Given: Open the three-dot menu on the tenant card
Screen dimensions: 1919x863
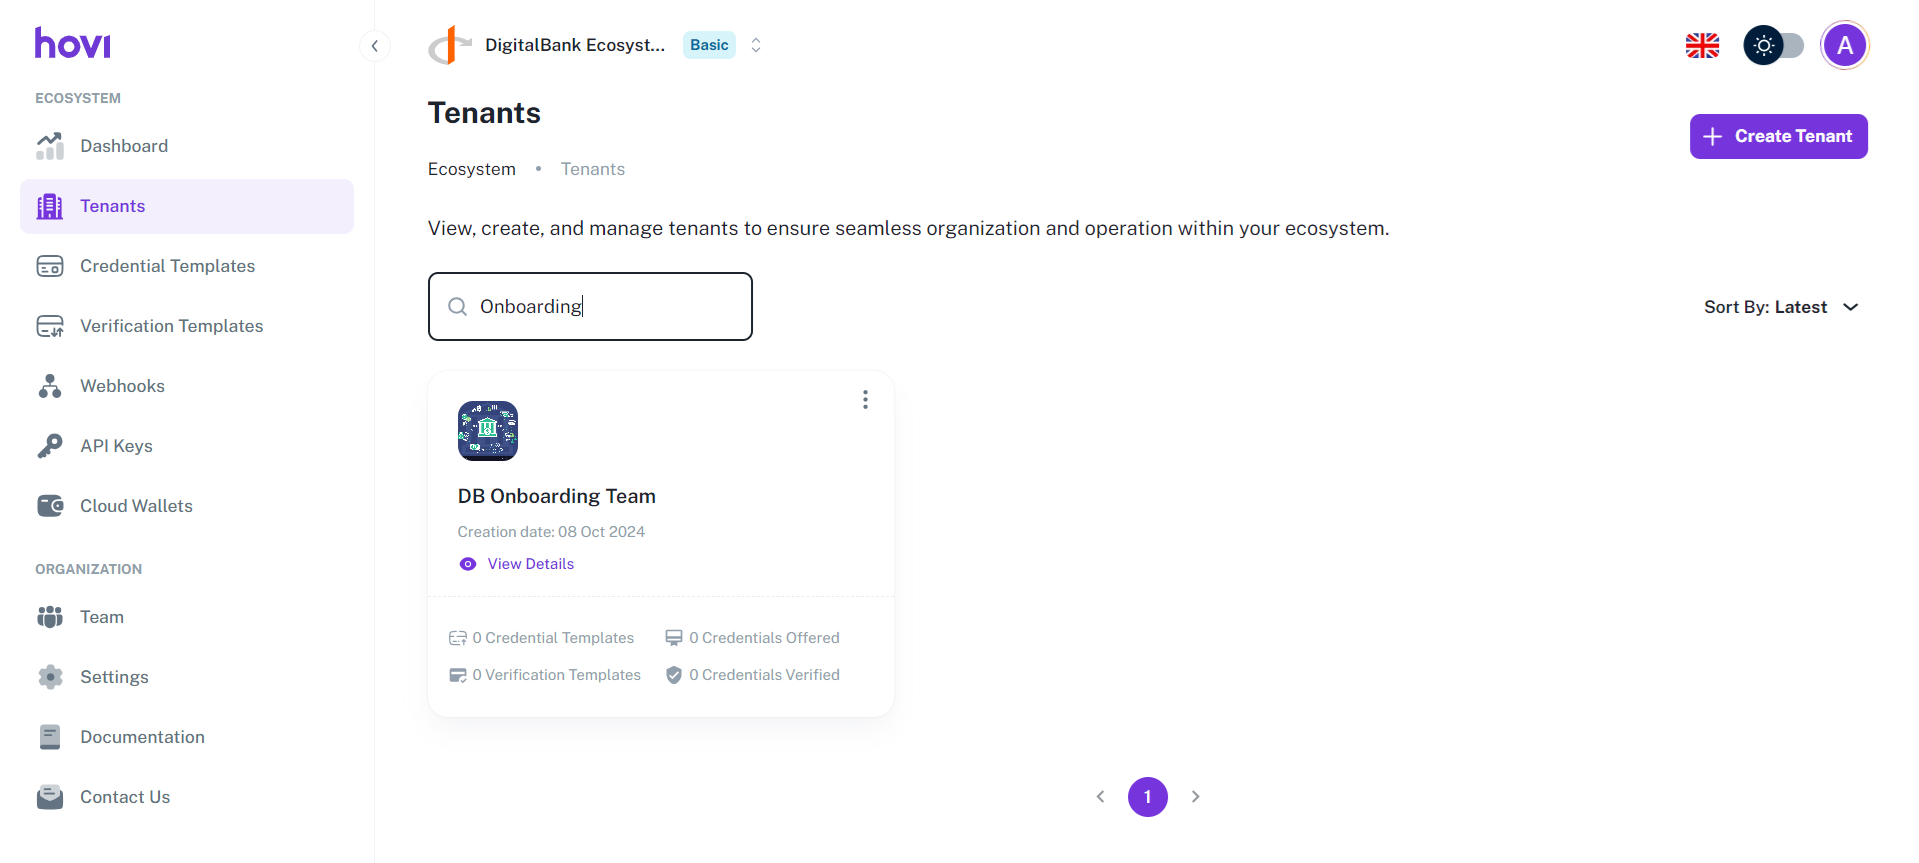Looking at the screenshot, I should 865,400.
